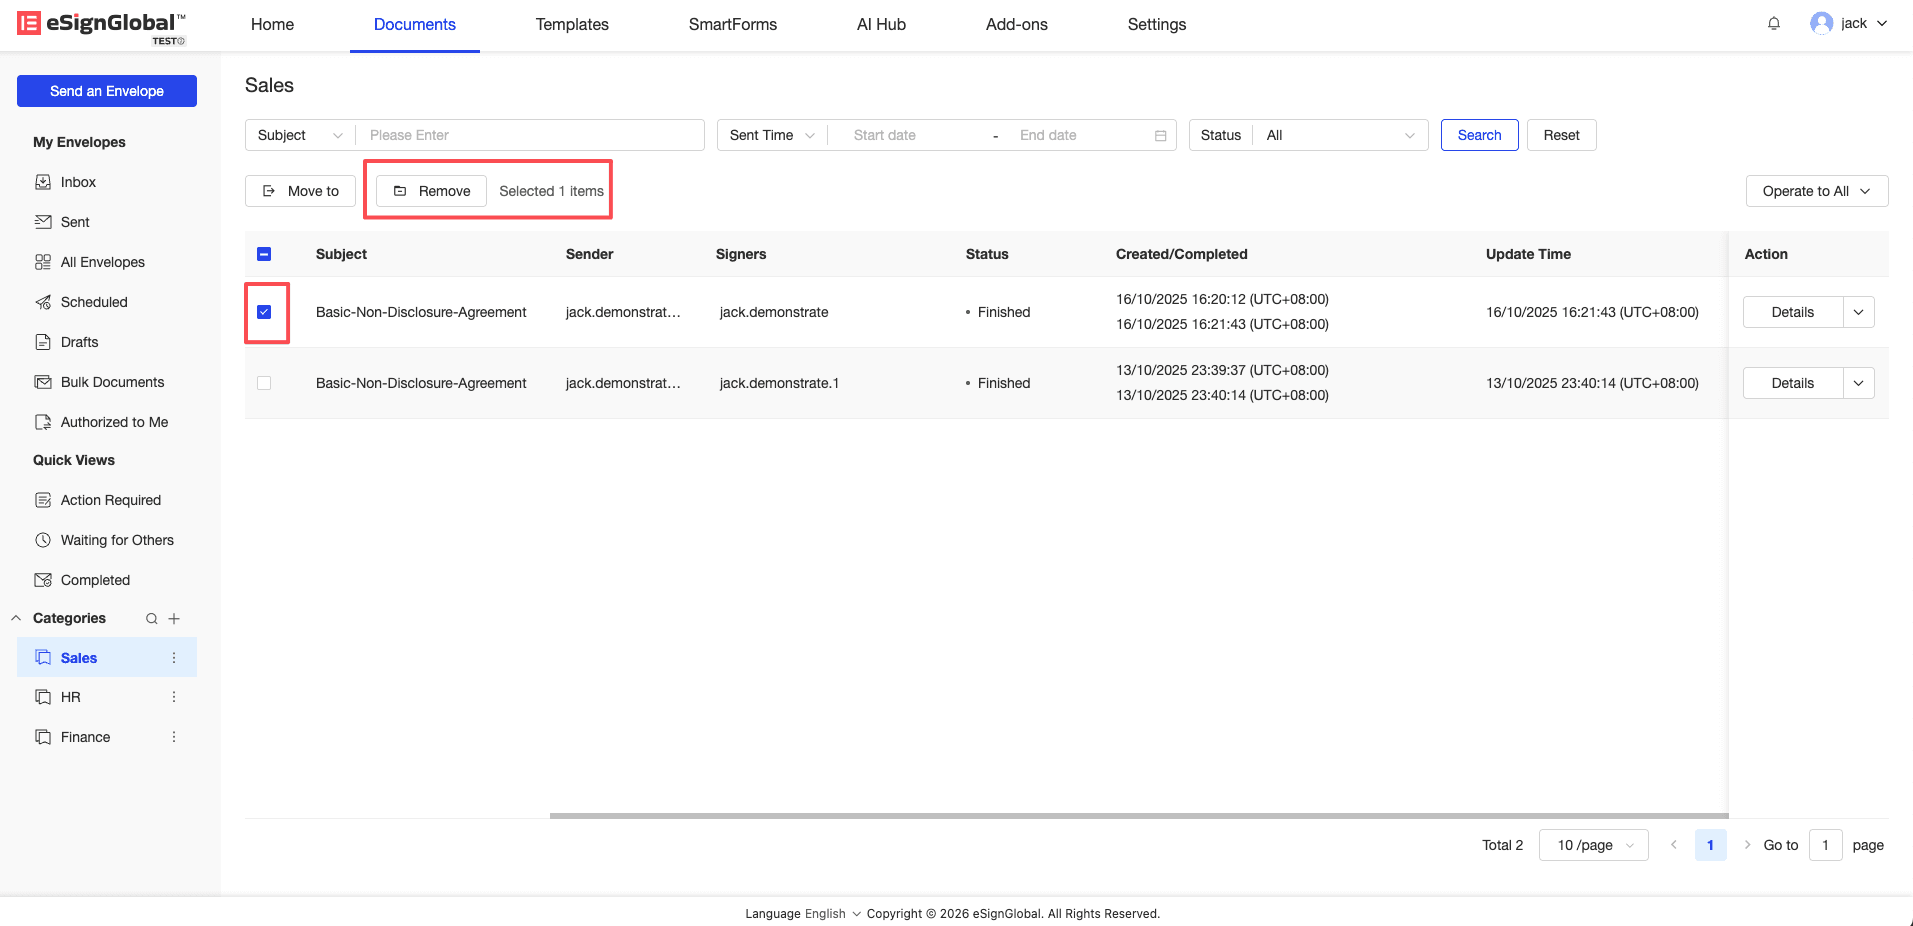
Task: Click the Send an Envelope button
Action: [x=107, y=91]
